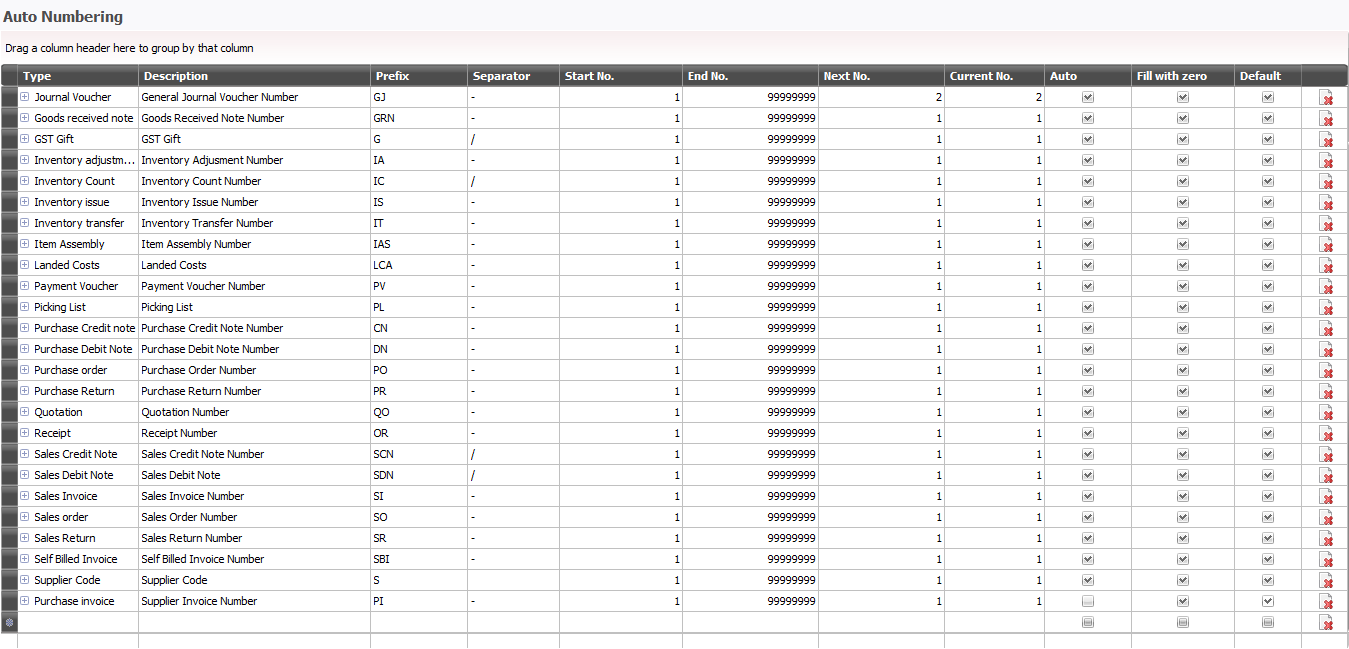Delete the Picking List row
Screen dimensions: 1349x649
coord(1327,308)
